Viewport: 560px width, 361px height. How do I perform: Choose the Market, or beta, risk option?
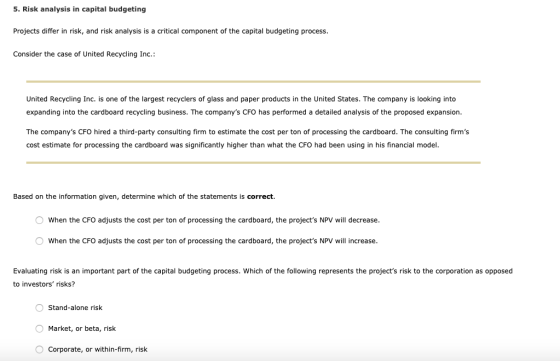39,329
